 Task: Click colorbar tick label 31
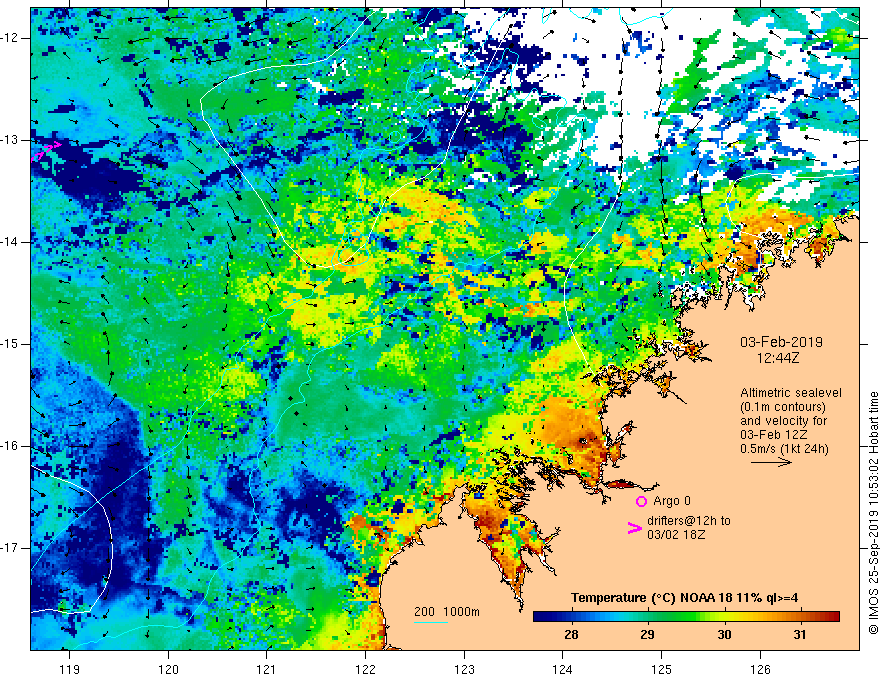800,635
